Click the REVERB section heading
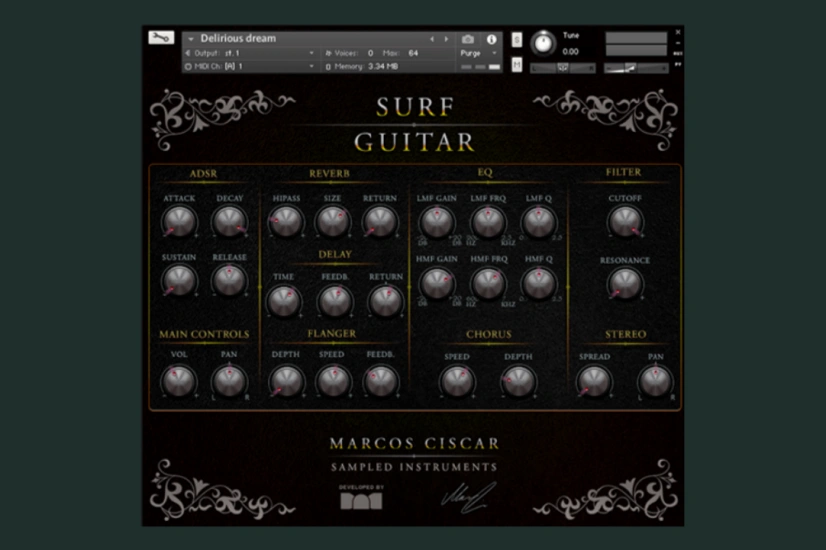826x550 pixels. pos(329,174)
